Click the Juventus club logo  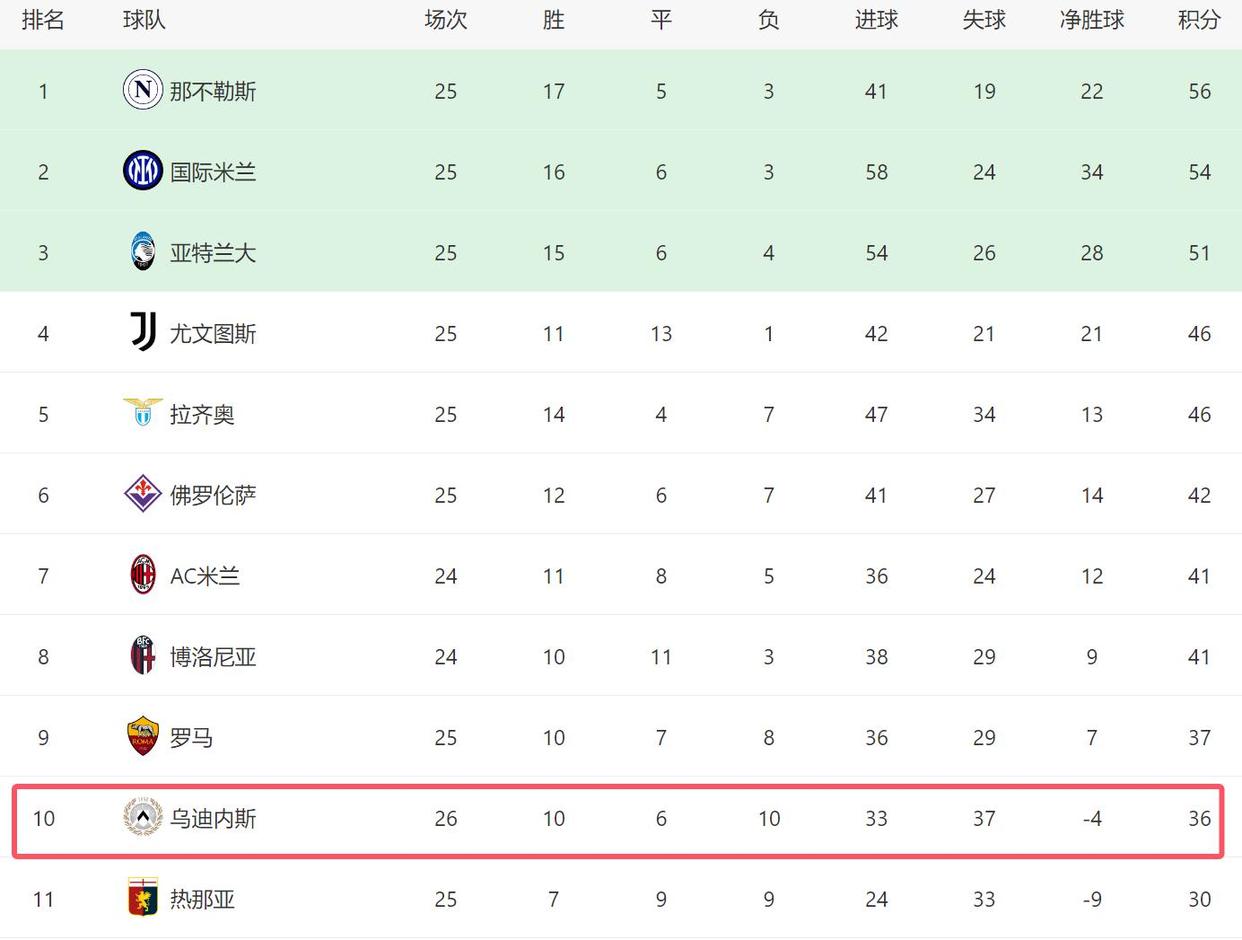pos(143,333)
